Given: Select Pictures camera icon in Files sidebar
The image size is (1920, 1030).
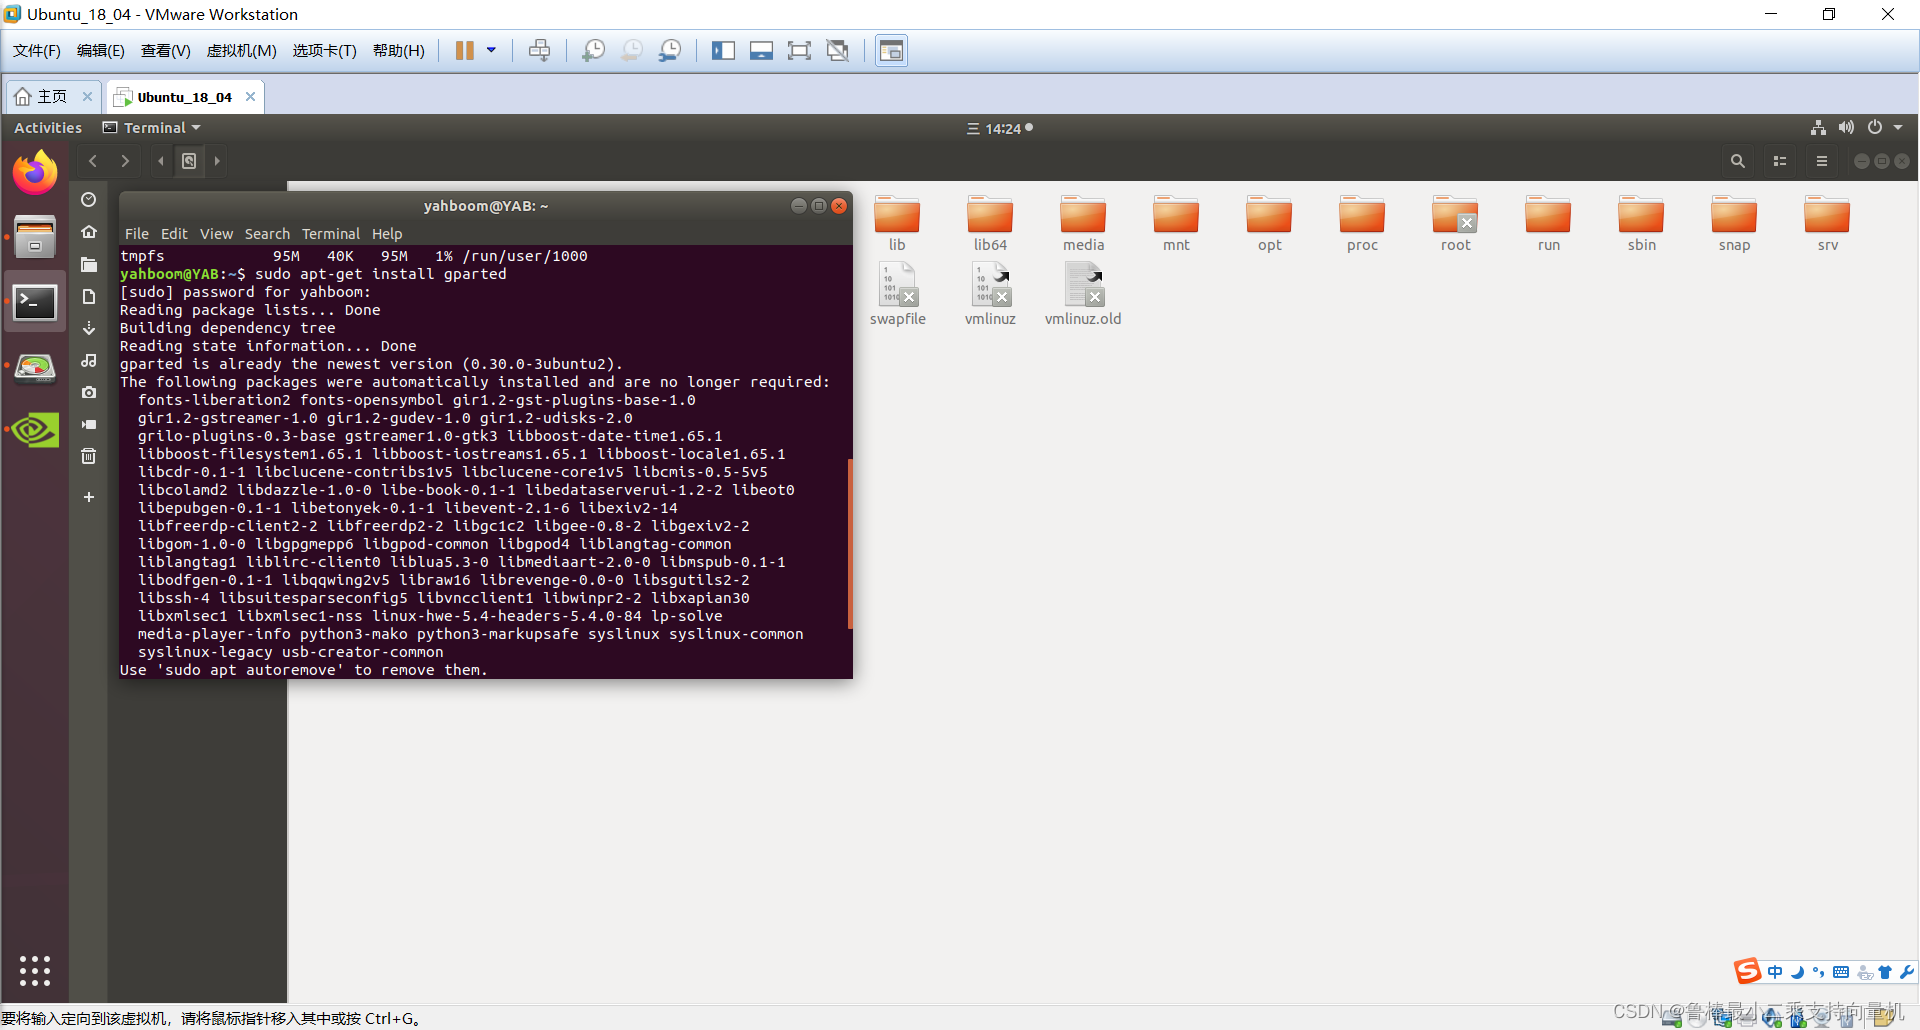Looking at the screenshot, I should pyautogui.click(x=89, y=392).
